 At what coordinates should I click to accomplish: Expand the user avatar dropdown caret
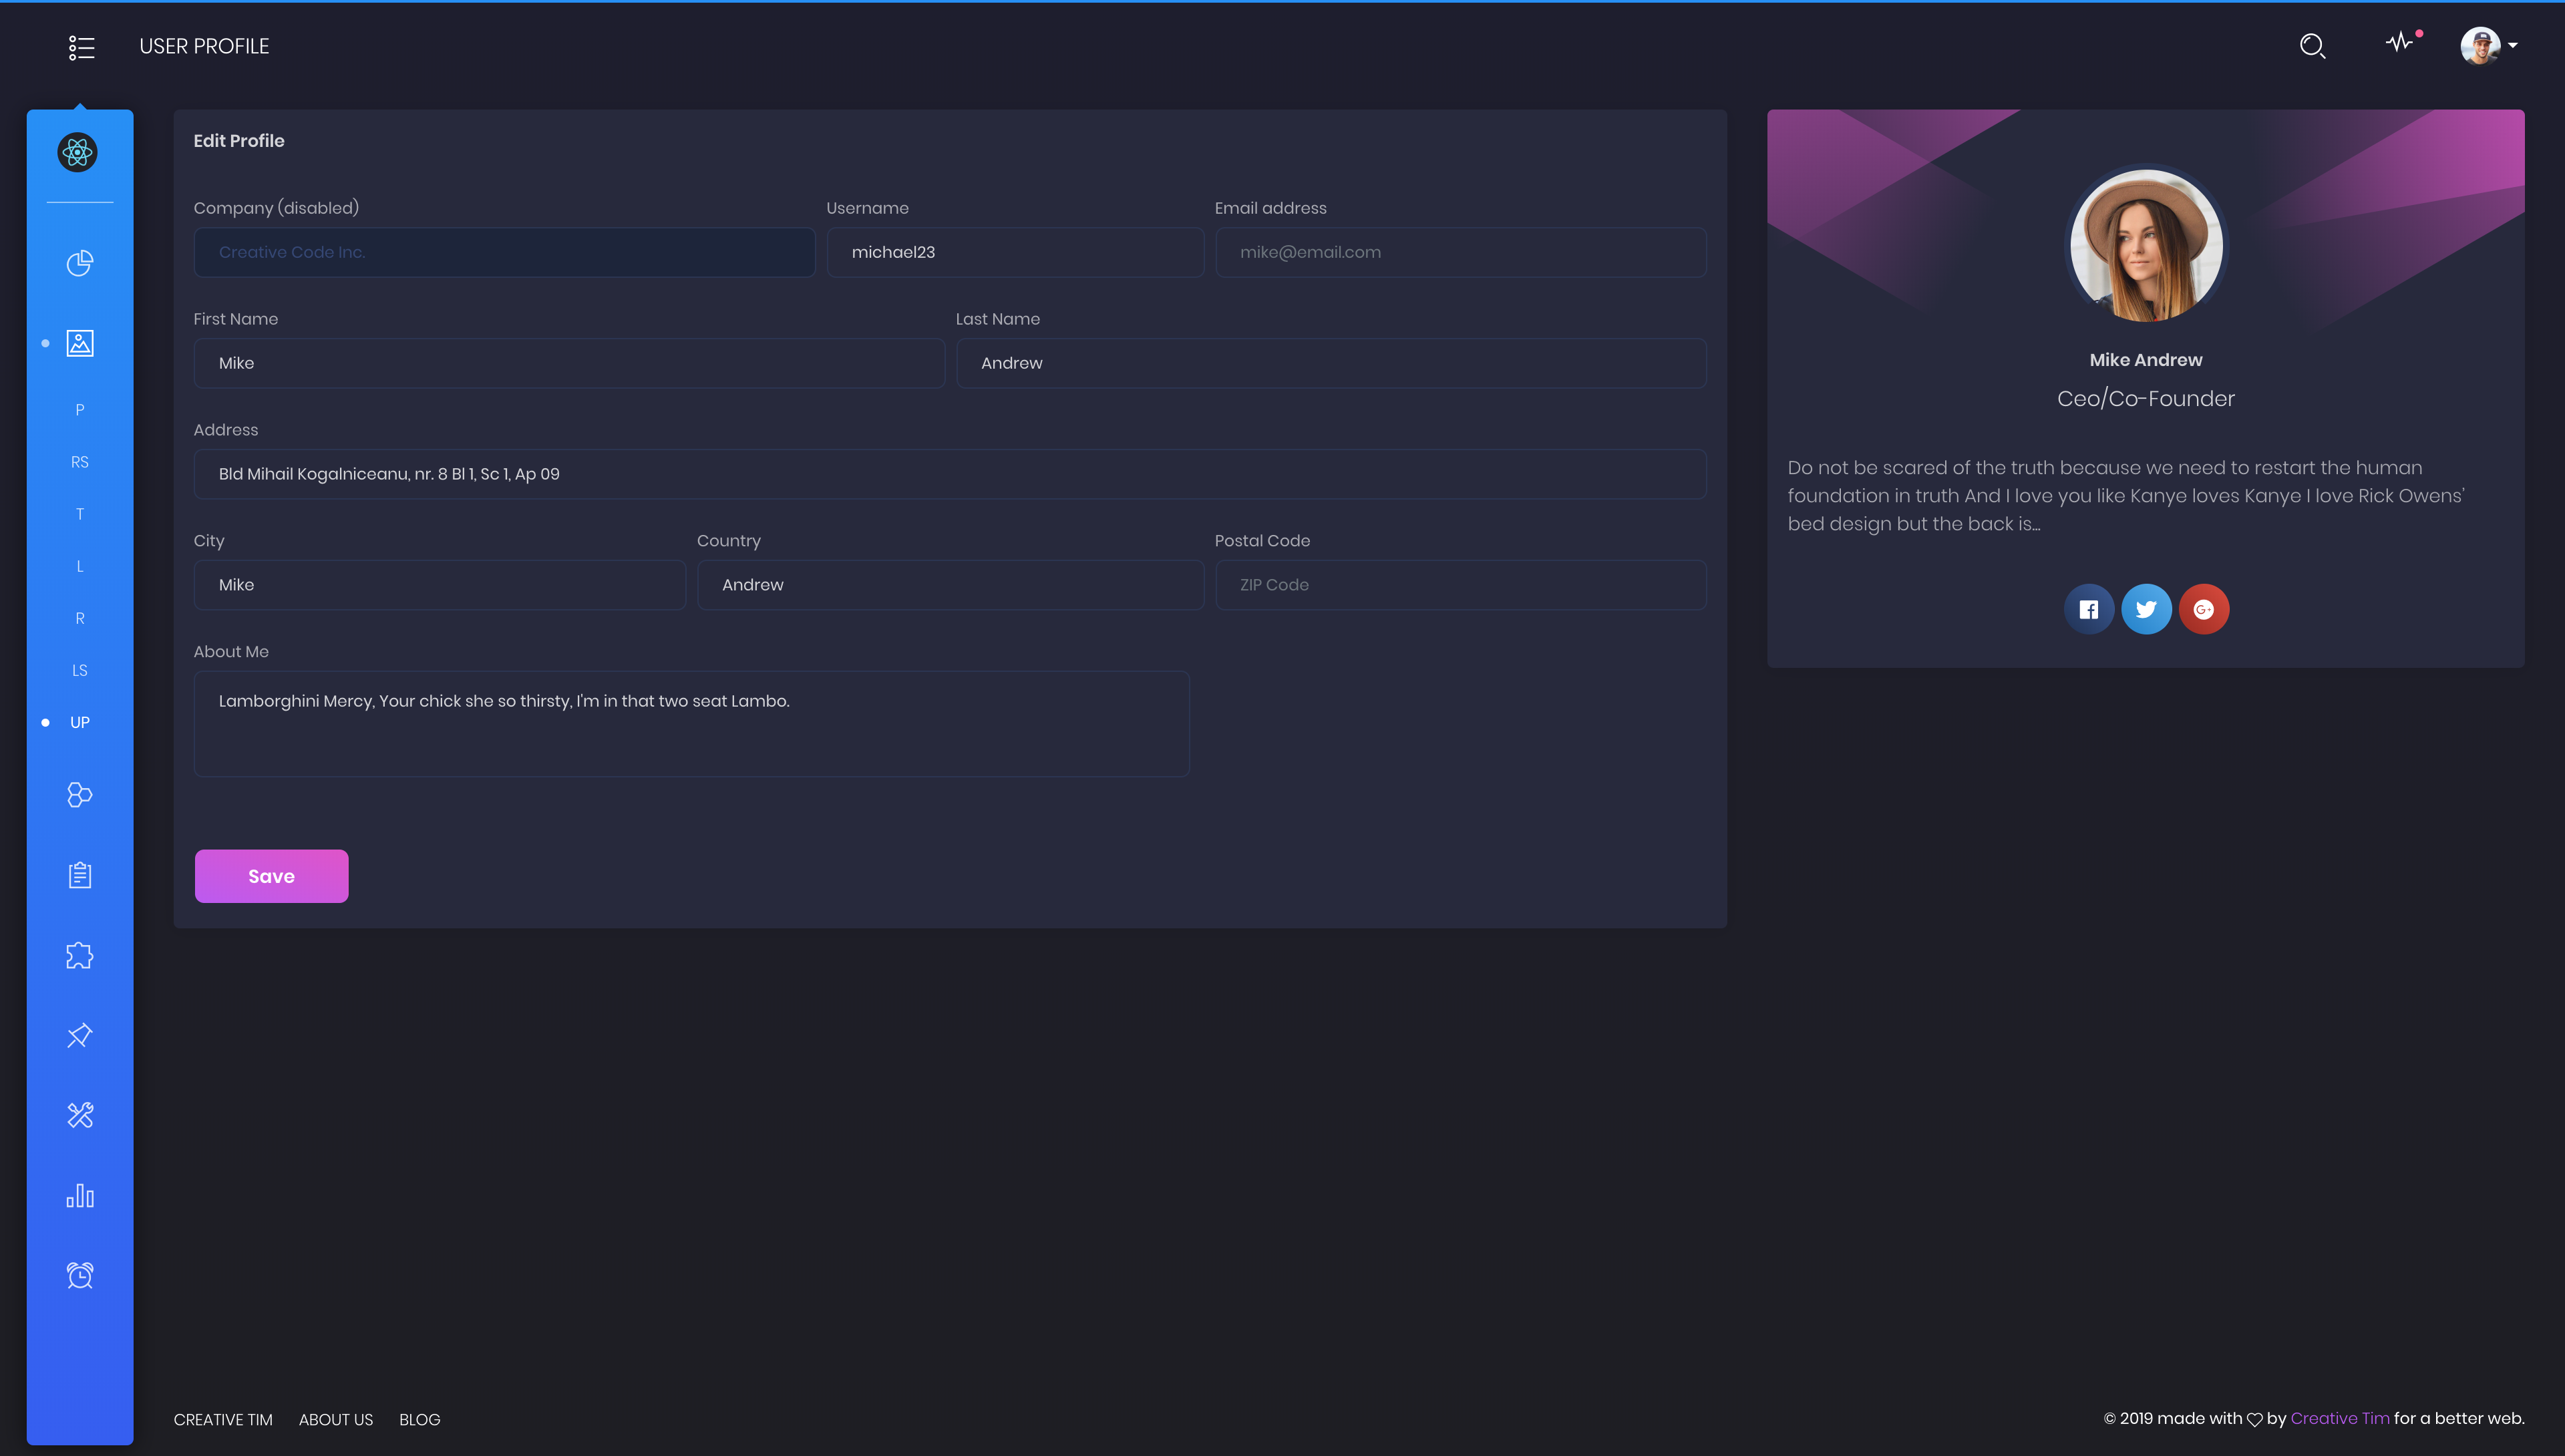pos(2512,46)
